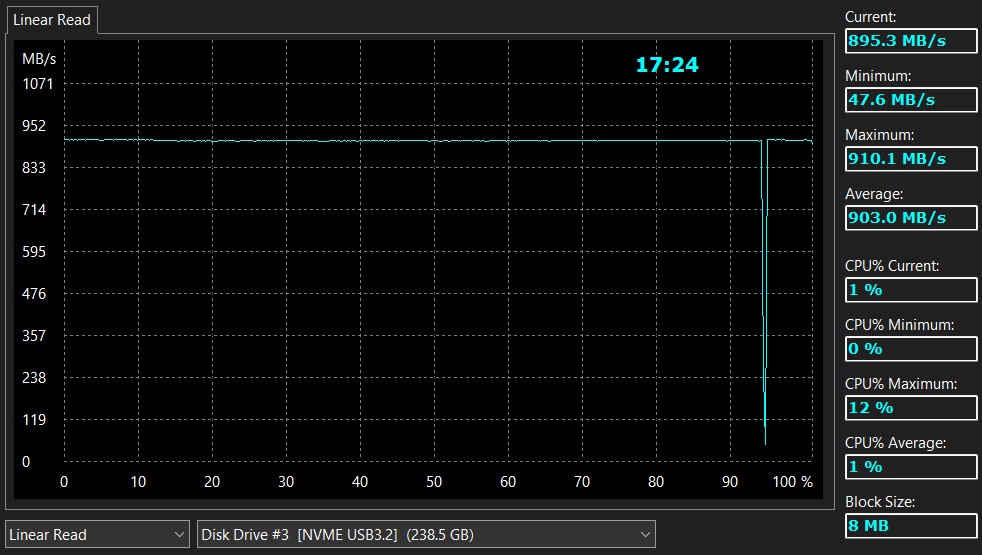Viewport: 982px width, 555px height.
Task: Switch to the Linear Read tab
Action: tap(52, 20)
